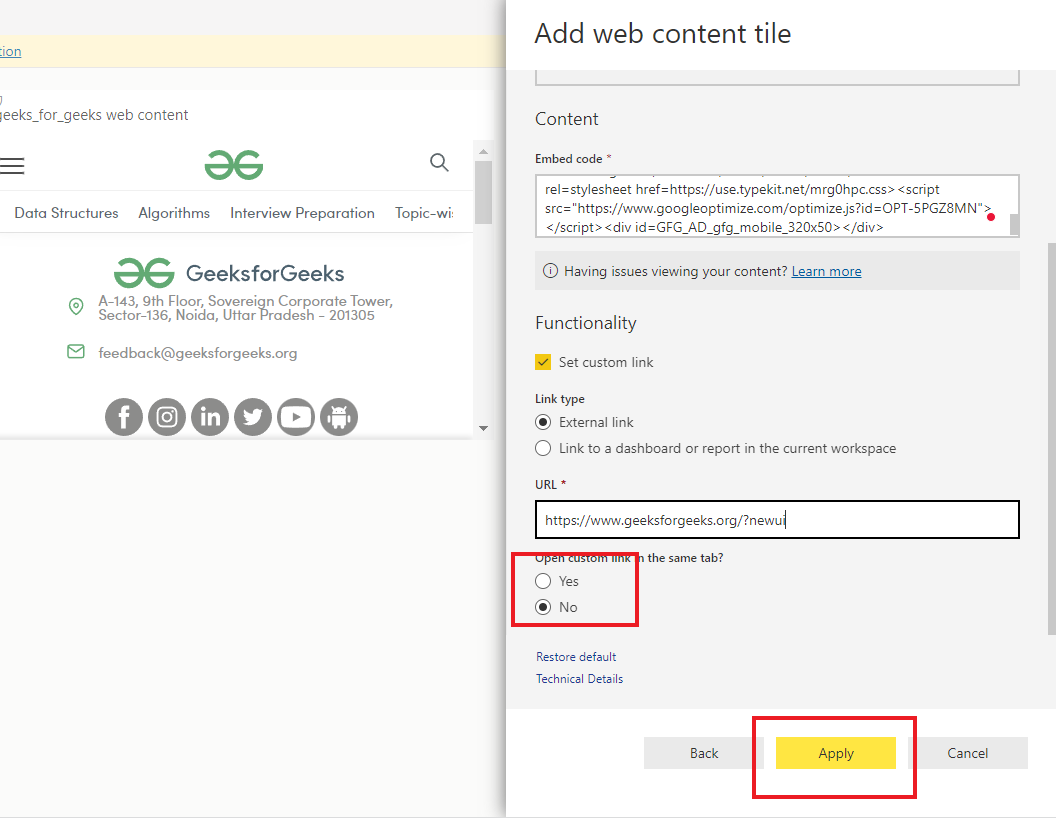This screenshot has width=1056, height=825.
Task: Choose Yes for opening in same tab
Action: click(543, 581)
